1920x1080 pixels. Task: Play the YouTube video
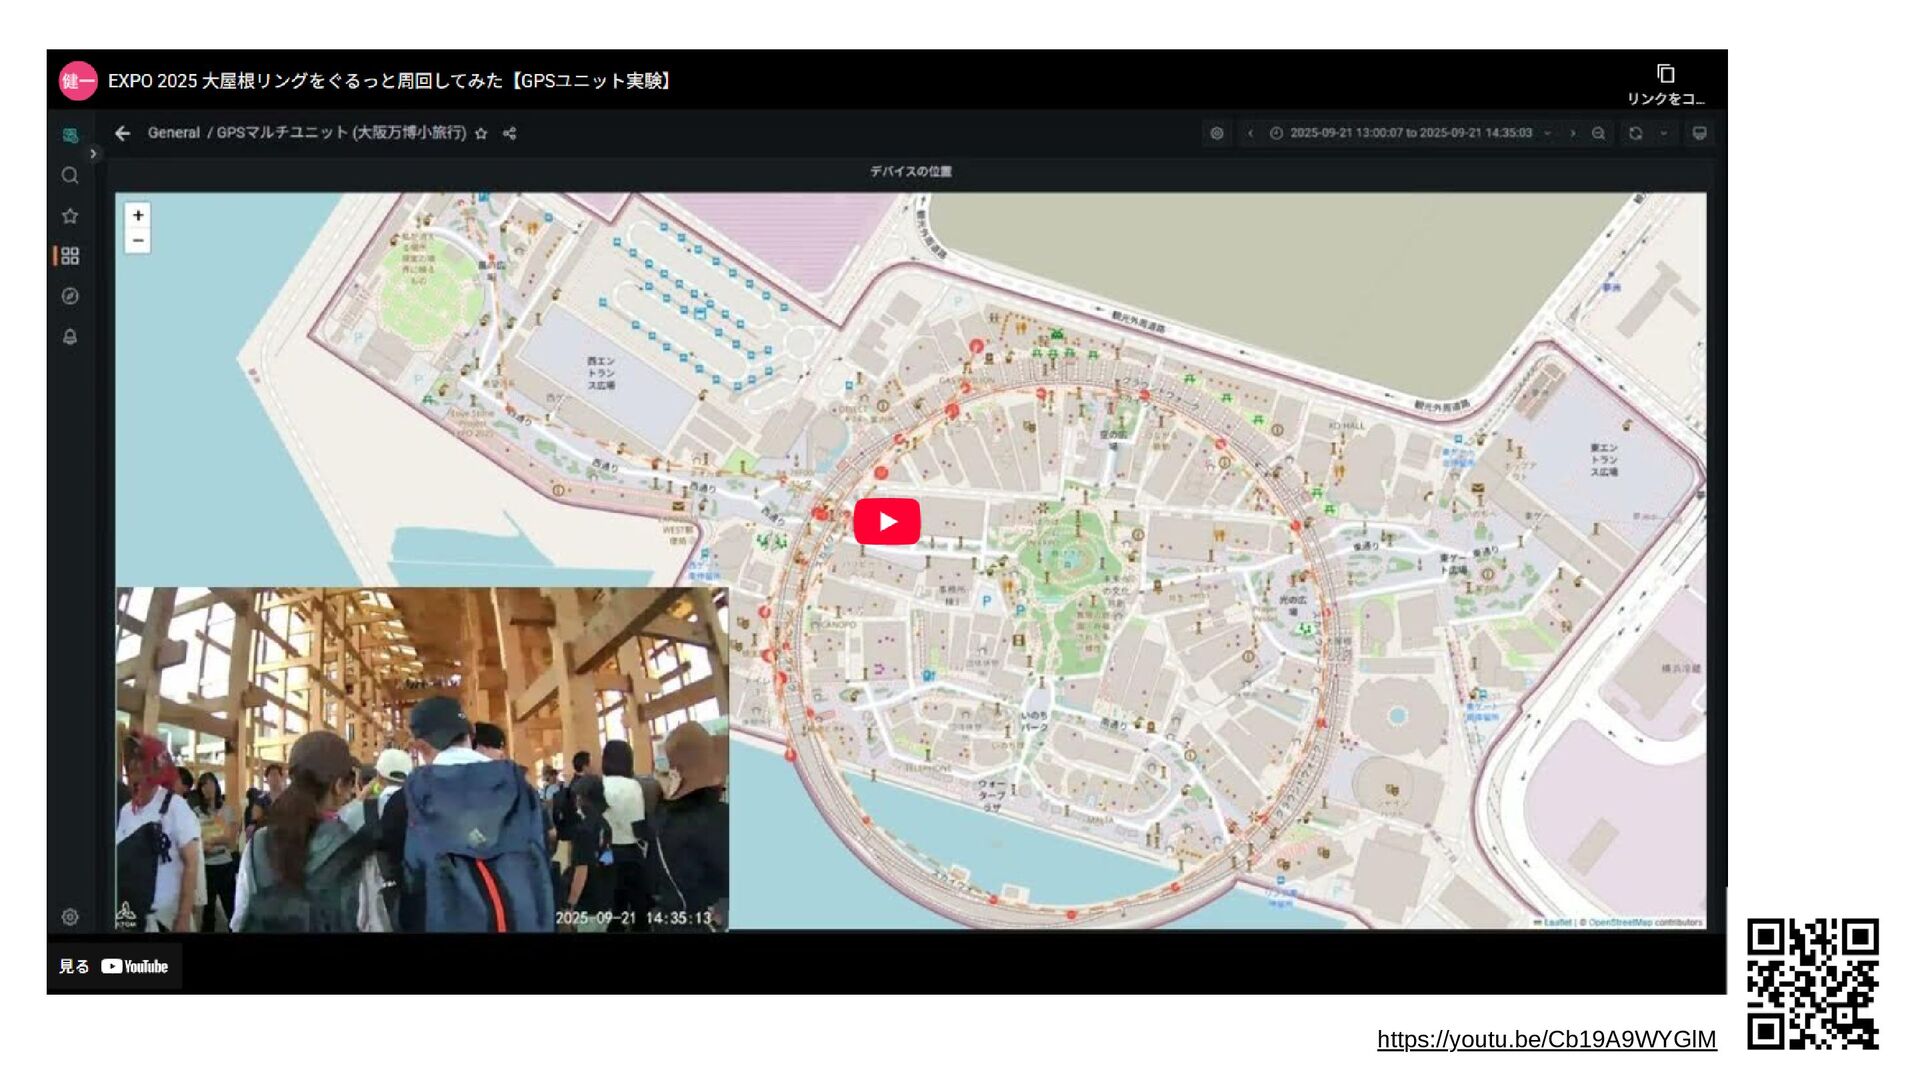886,521
